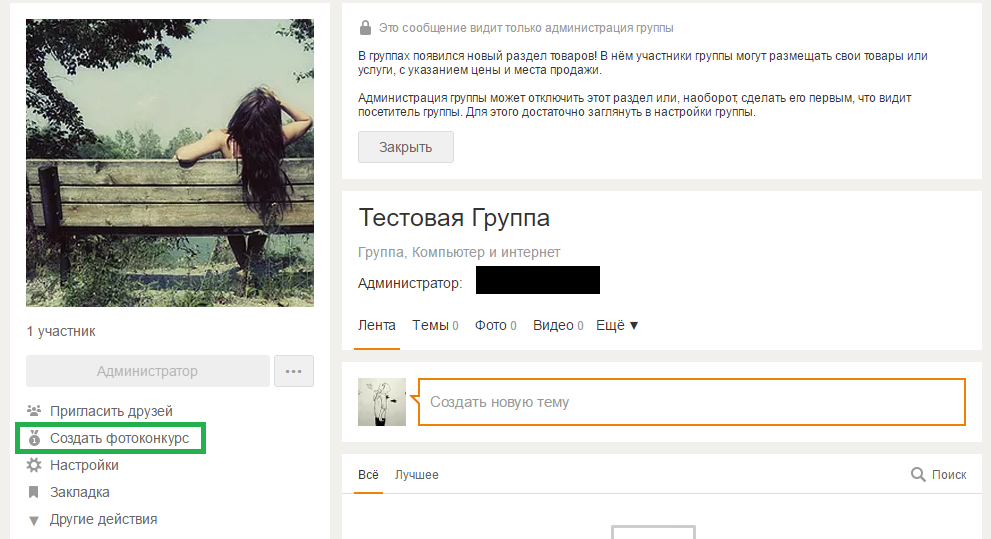
Task: Open the Ещё dropdown menu
Action: (x=617, y=325)
